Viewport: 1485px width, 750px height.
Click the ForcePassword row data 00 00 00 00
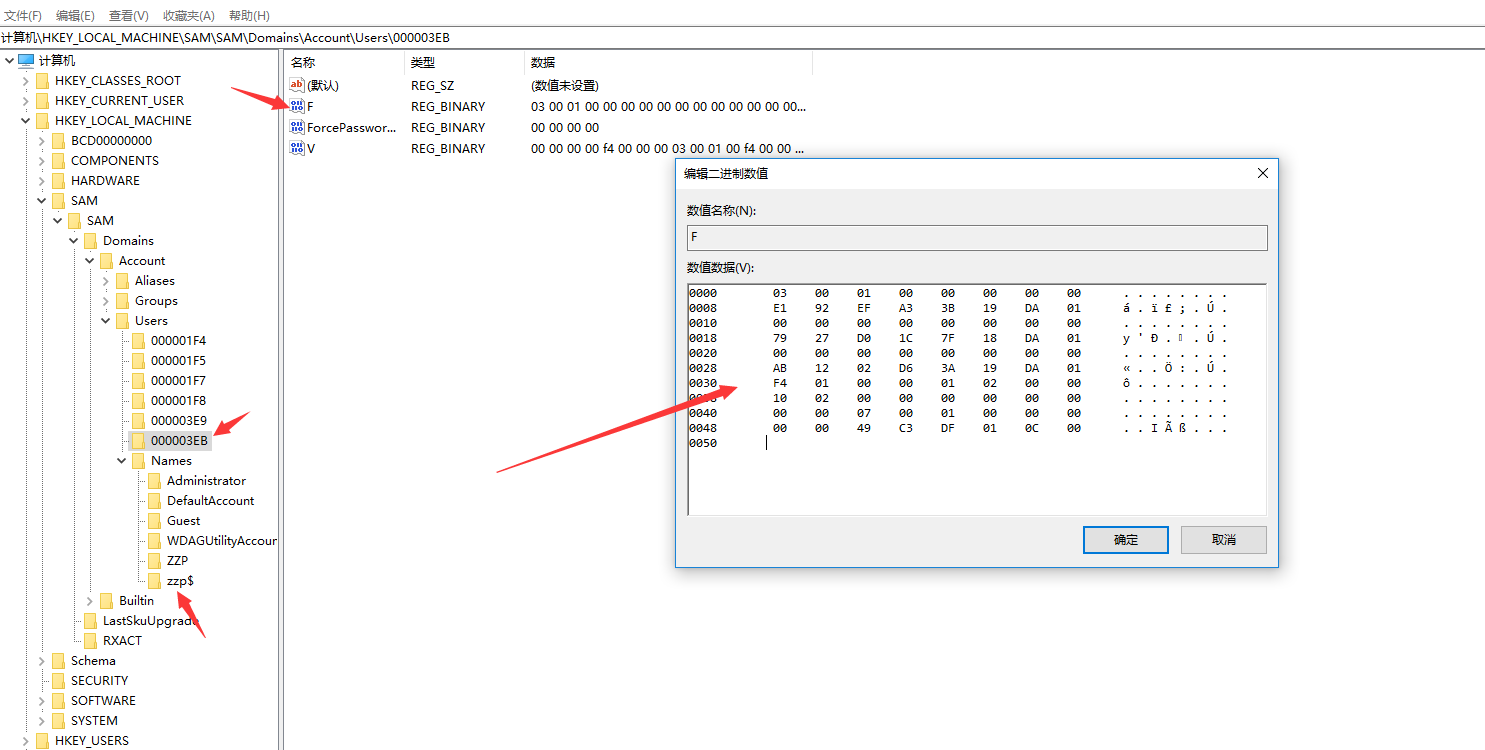point(565,127)
